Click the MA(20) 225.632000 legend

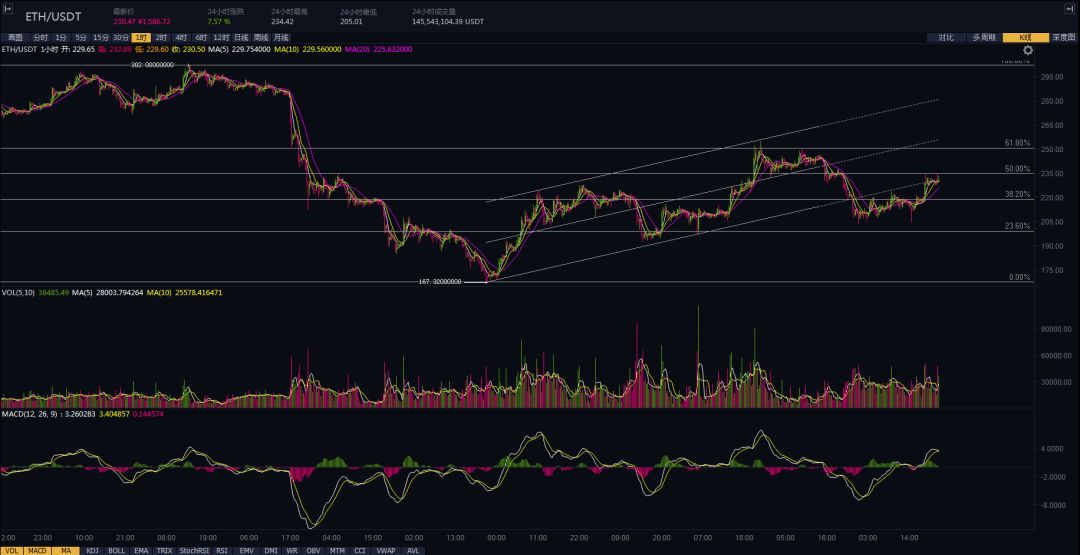(379, 50)
